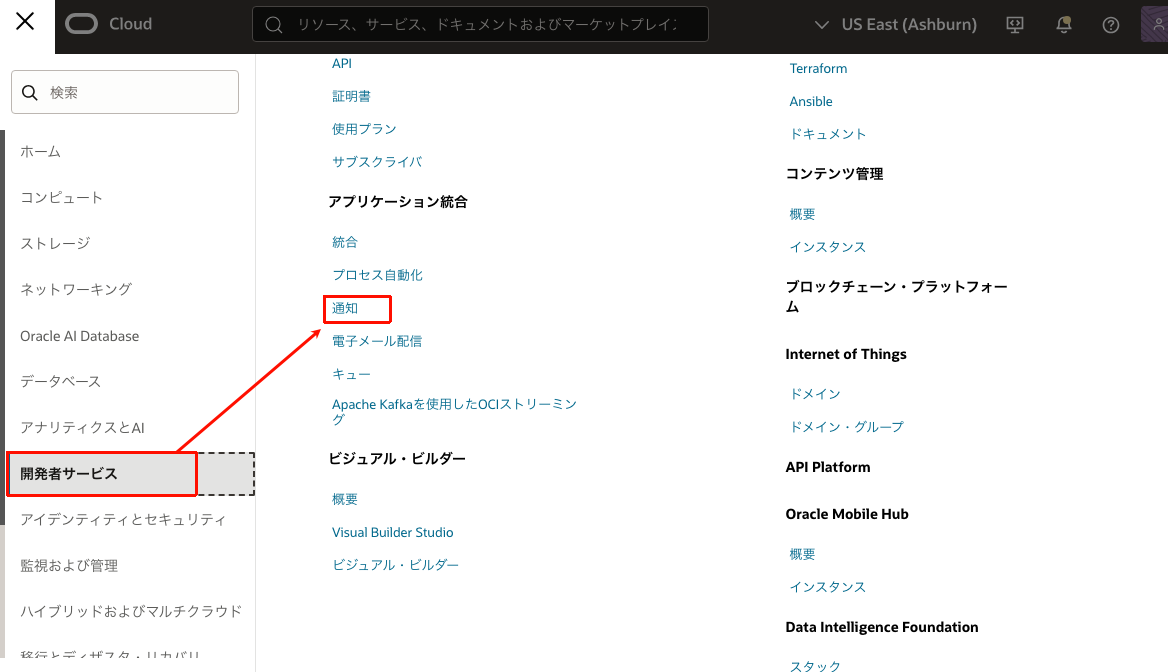The width and height of the screenshot is (1168, 672).
Task: Open the 通知 link under アプリケーション統合
Action: pyautogui.click(x=345, y=308)
